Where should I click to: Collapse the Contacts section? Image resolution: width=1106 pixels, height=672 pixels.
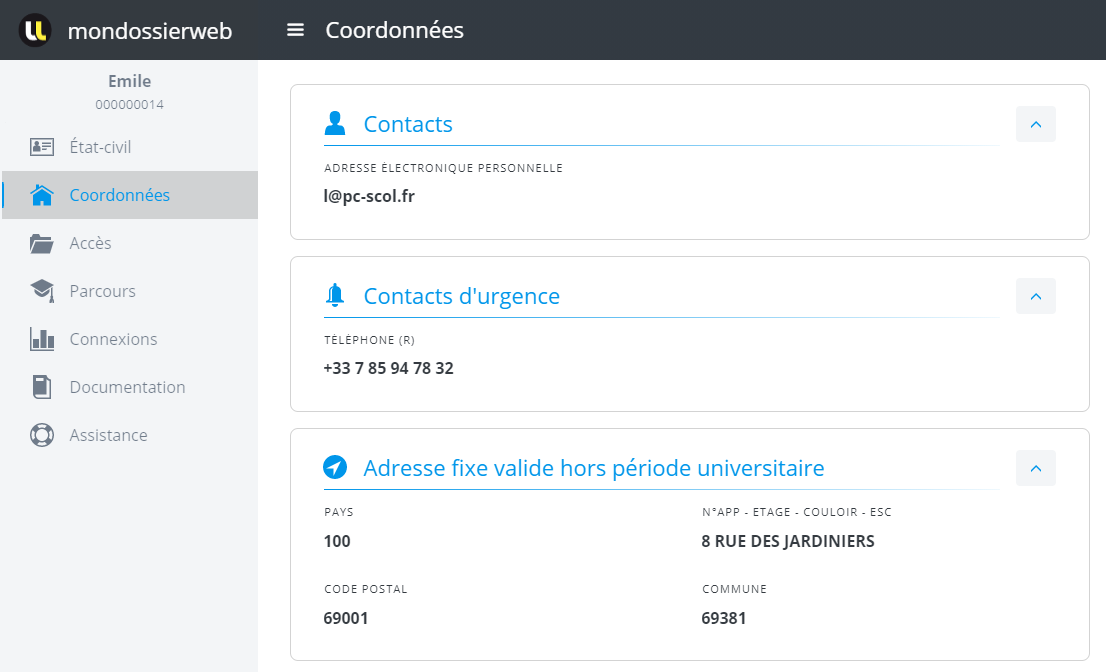(x=1035, y=124)
